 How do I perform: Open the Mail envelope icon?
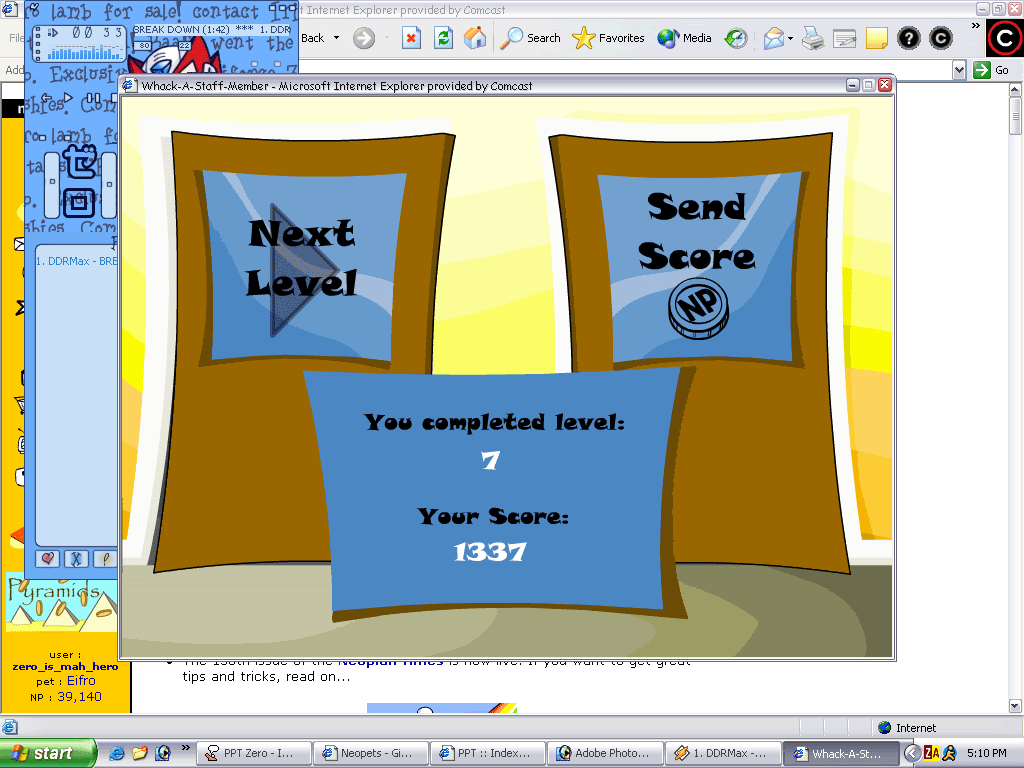point(773,38)
